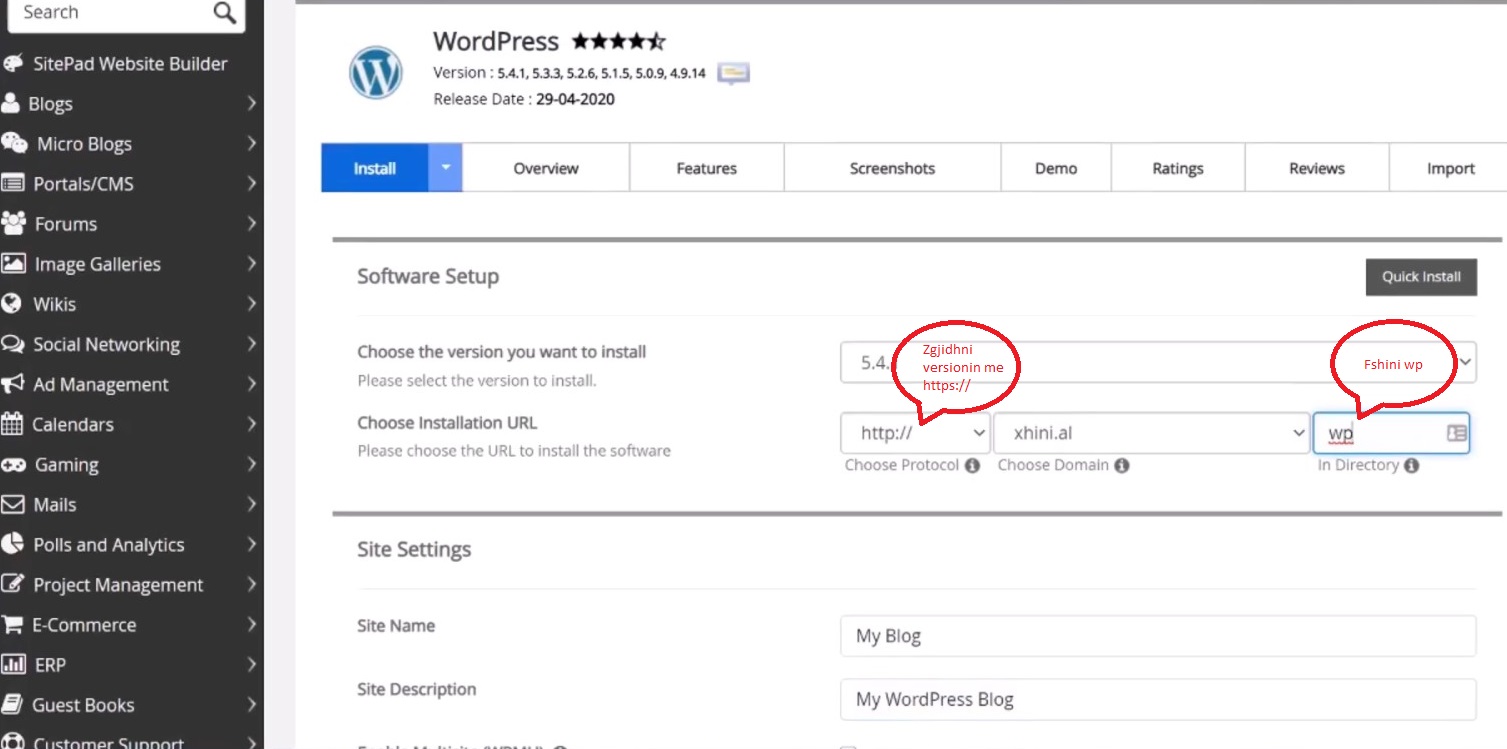Open the Reviews tab
The width and height of the screenshot is (1507, 749).
1317,168
